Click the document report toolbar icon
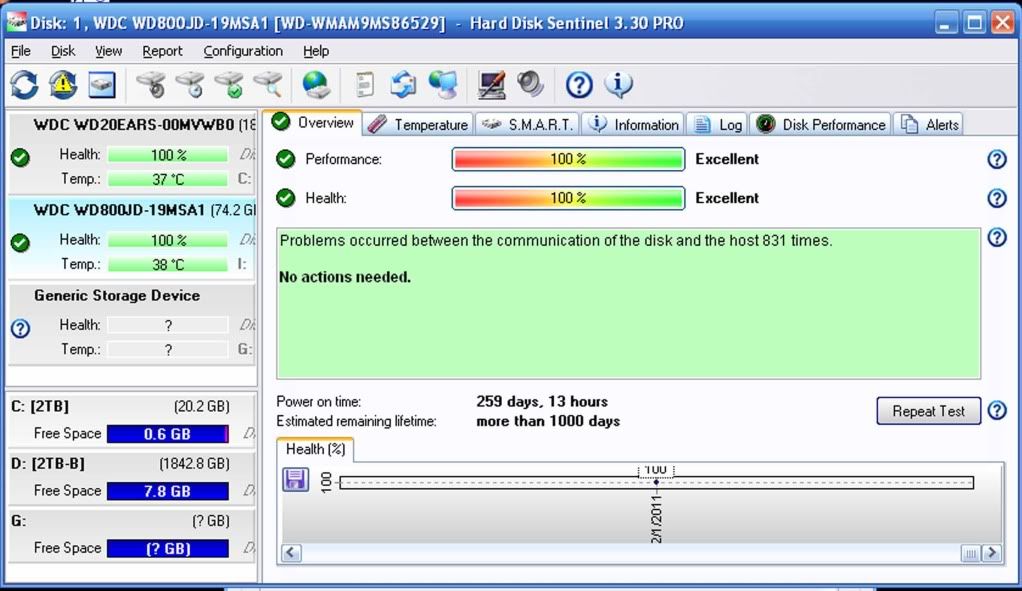 pyautogui.click(x=365, y=85)
